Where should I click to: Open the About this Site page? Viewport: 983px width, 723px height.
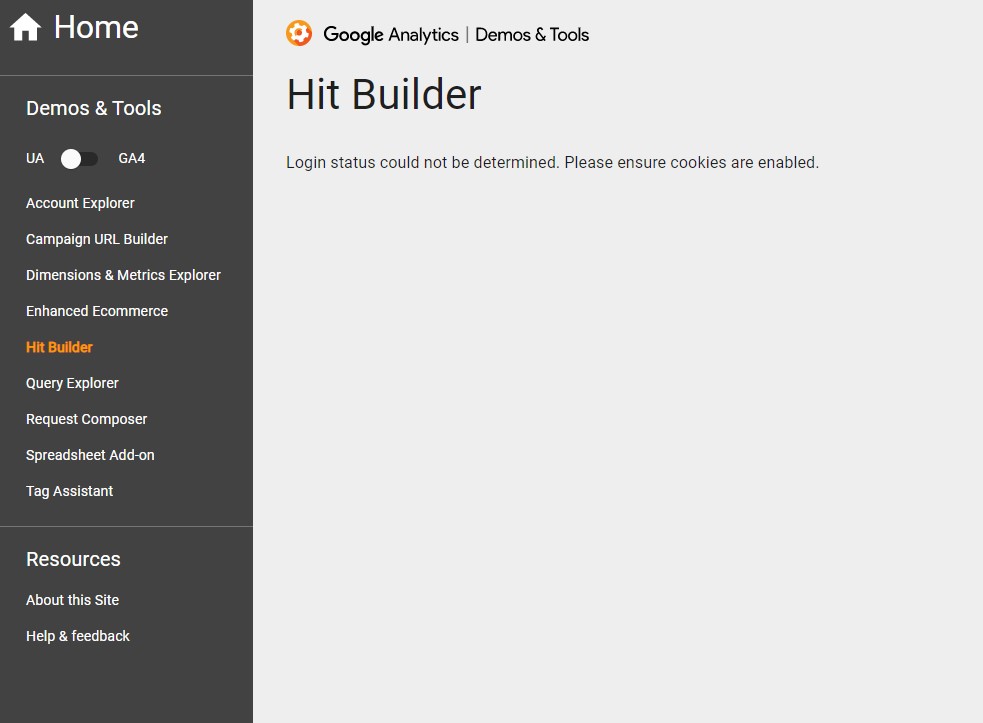click(72, 600)
